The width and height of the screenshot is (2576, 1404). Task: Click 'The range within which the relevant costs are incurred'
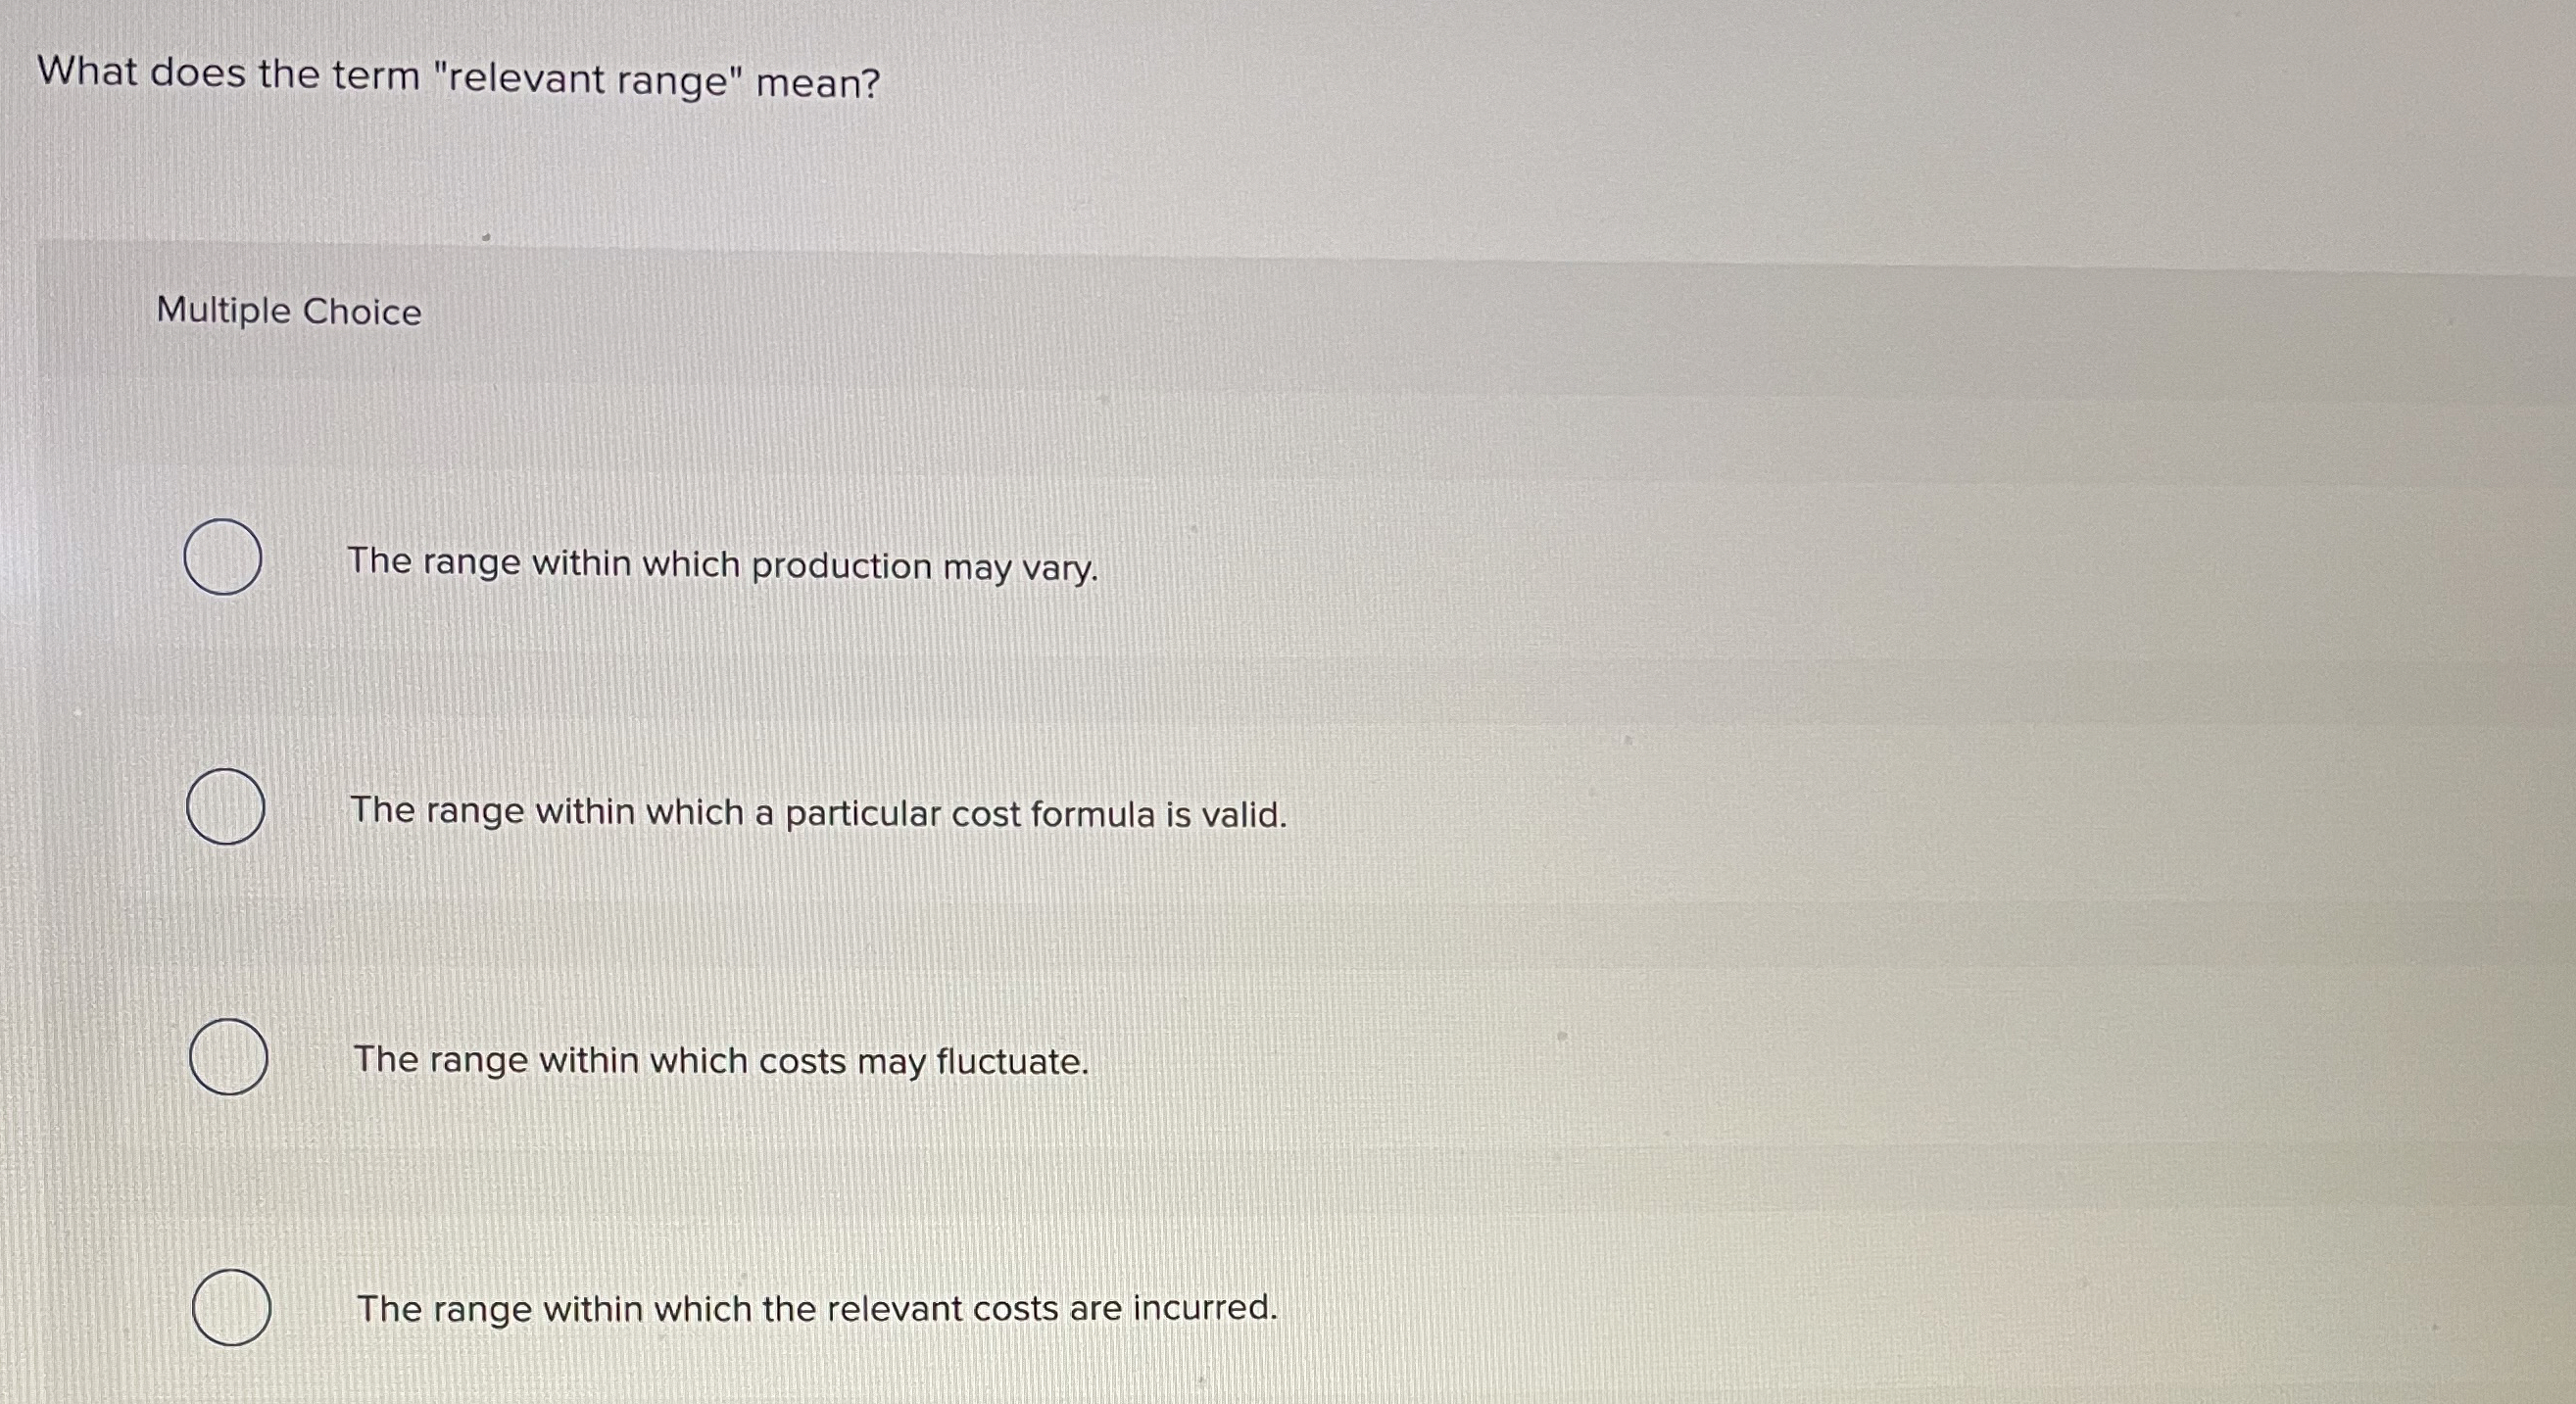[x=815, y=1308]
